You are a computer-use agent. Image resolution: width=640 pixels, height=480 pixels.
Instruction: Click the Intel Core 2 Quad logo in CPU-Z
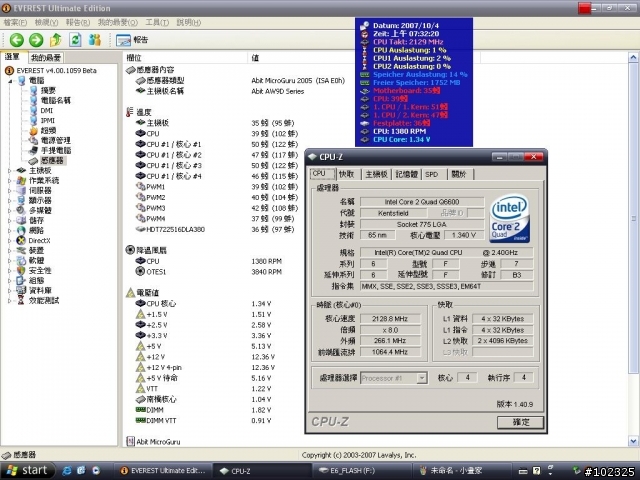click(510, 218)
